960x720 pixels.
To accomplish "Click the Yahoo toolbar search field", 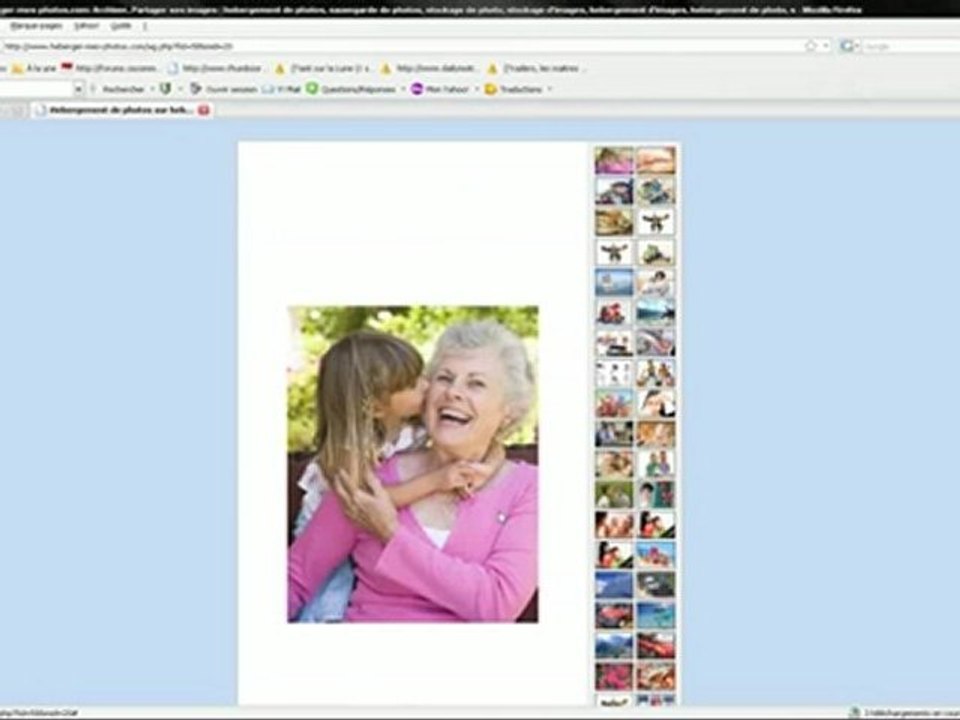I will pos(37,89).
